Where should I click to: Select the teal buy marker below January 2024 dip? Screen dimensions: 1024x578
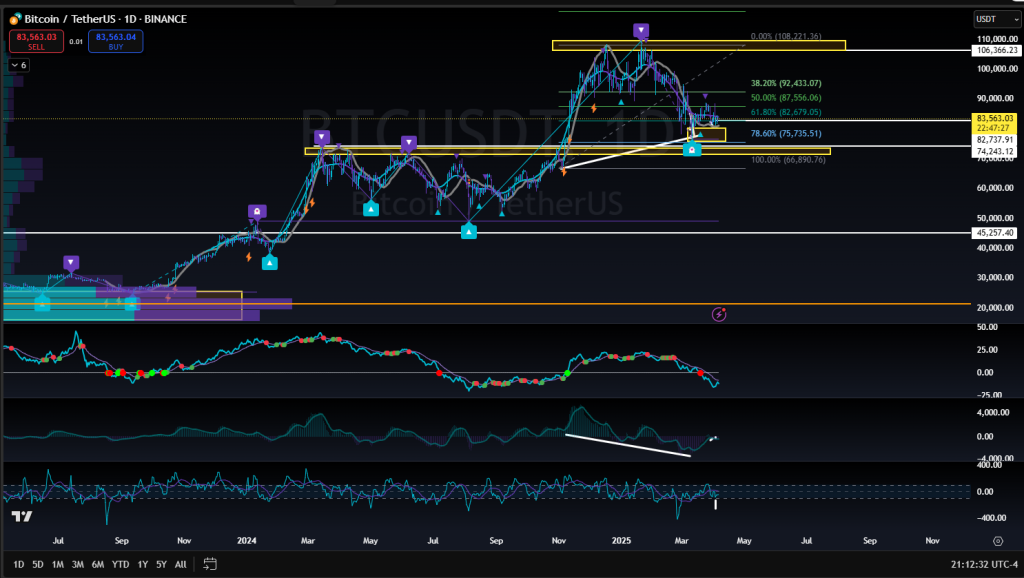click(270, 263)
